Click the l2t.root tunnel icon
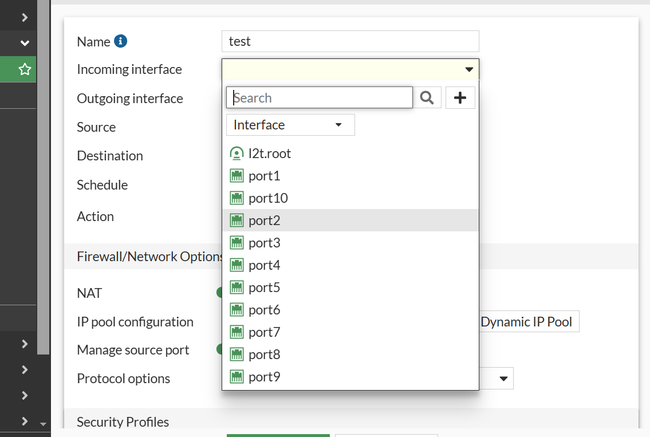The image size is (650, 437). pyautogui.click(x=237, y=154)
